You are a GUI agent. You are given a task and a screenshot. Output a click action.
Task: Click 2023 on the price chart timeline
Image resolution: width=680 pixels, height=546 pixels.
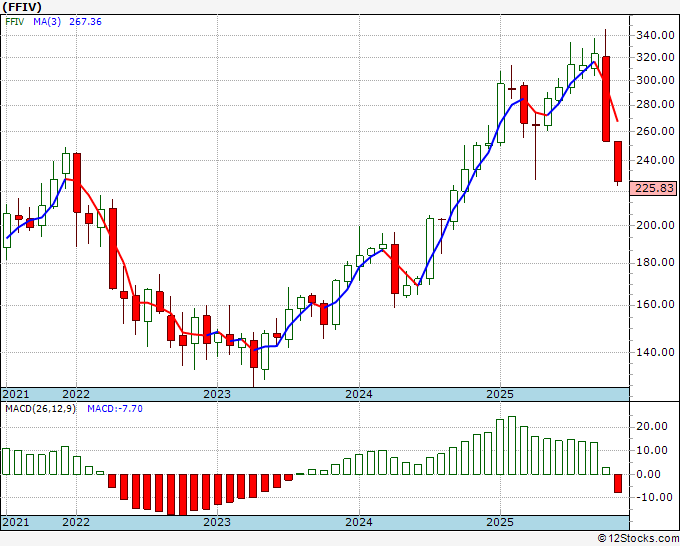[217, 394]
